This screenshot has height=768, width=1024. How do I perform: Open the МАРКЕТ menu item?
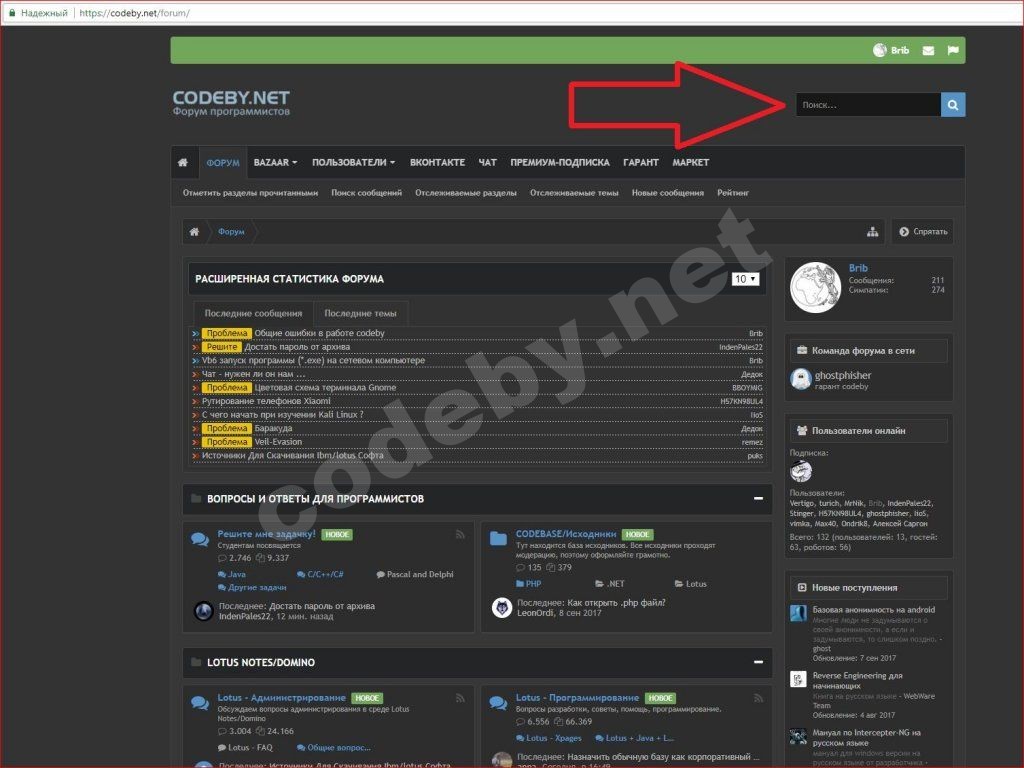pos(690,162)
